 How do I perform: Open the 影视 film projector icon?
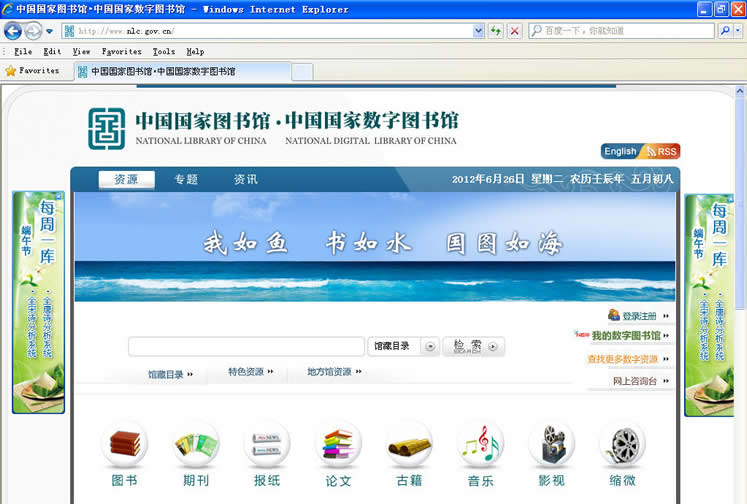[551, 444]
